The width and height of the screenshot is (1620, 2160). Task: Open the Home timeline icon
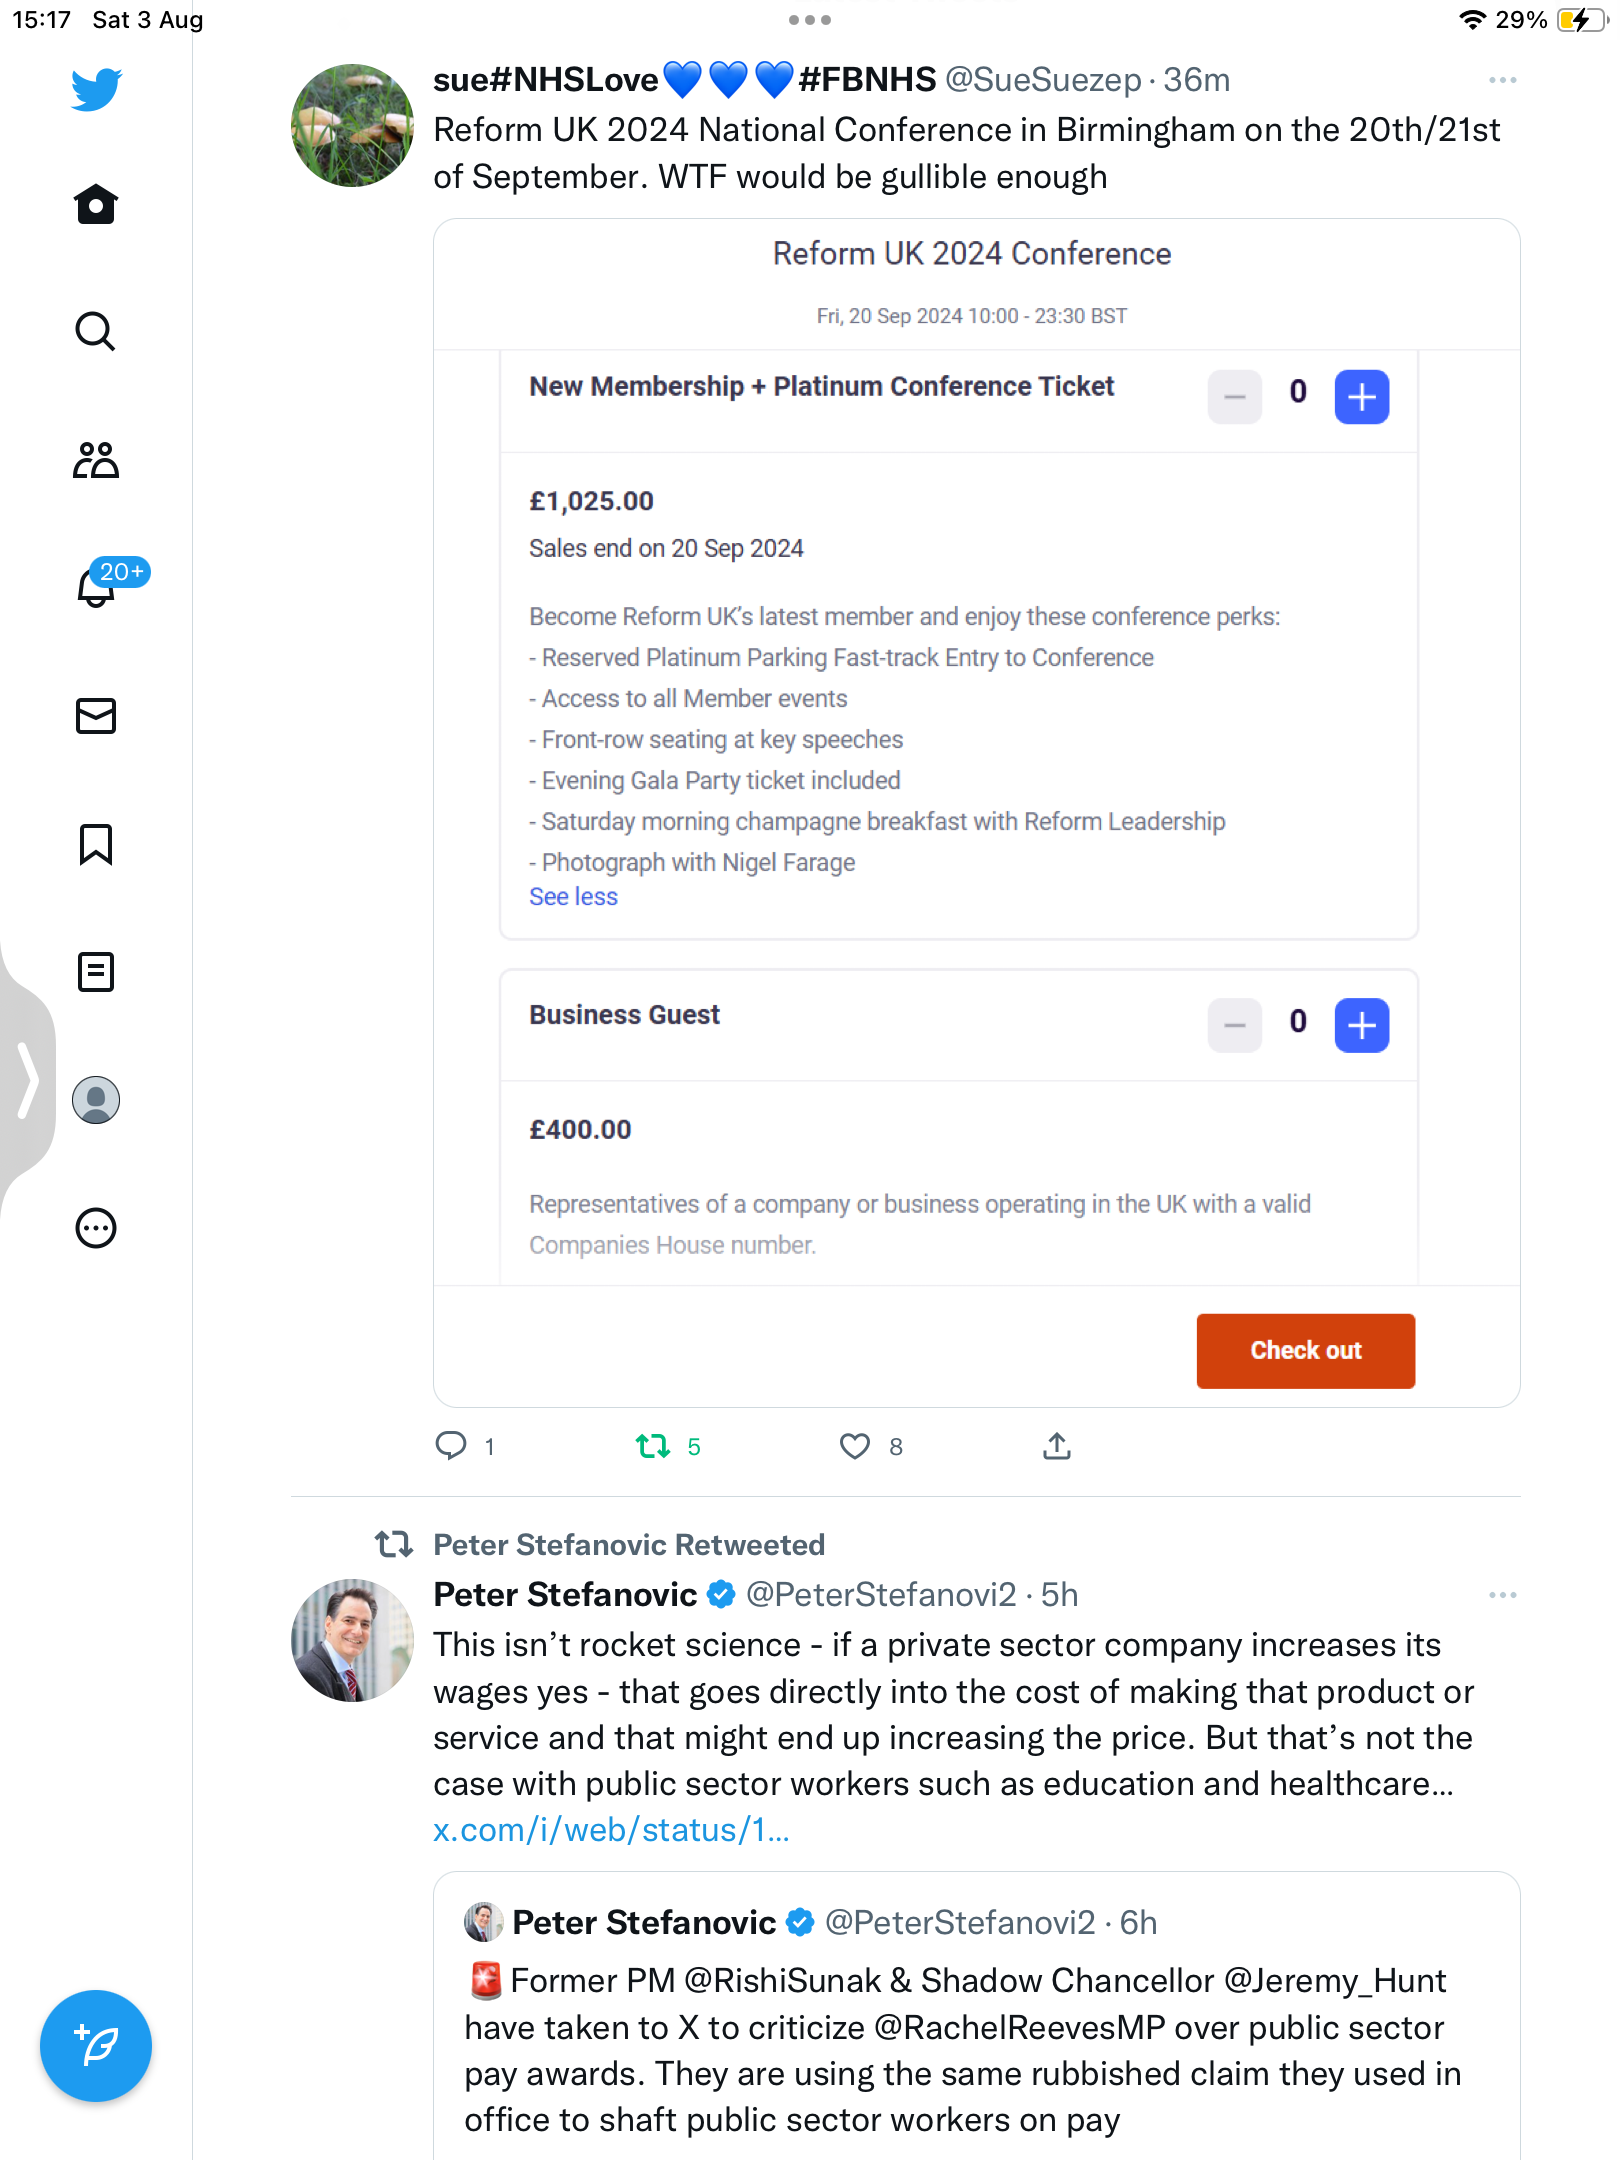[96, 204]
